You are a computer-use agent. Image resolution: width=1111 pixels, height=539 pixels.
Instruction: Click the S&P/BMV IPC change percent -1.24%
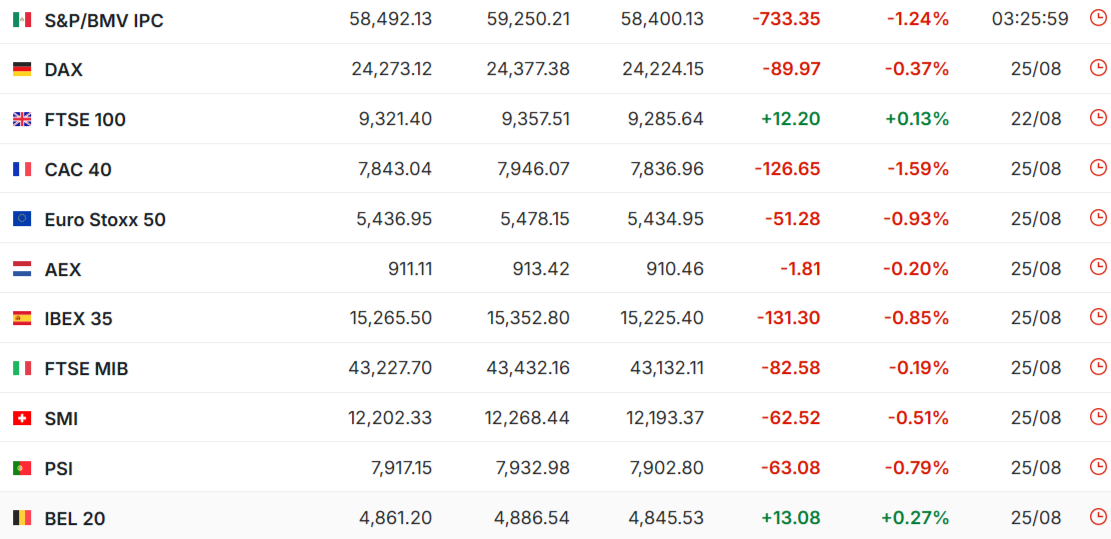point(918,19)
